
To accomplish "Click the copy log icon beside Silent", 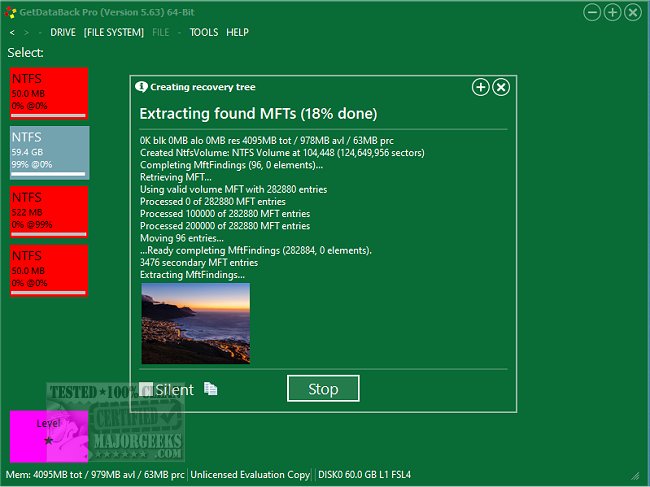I will click(x=211, y=389).
